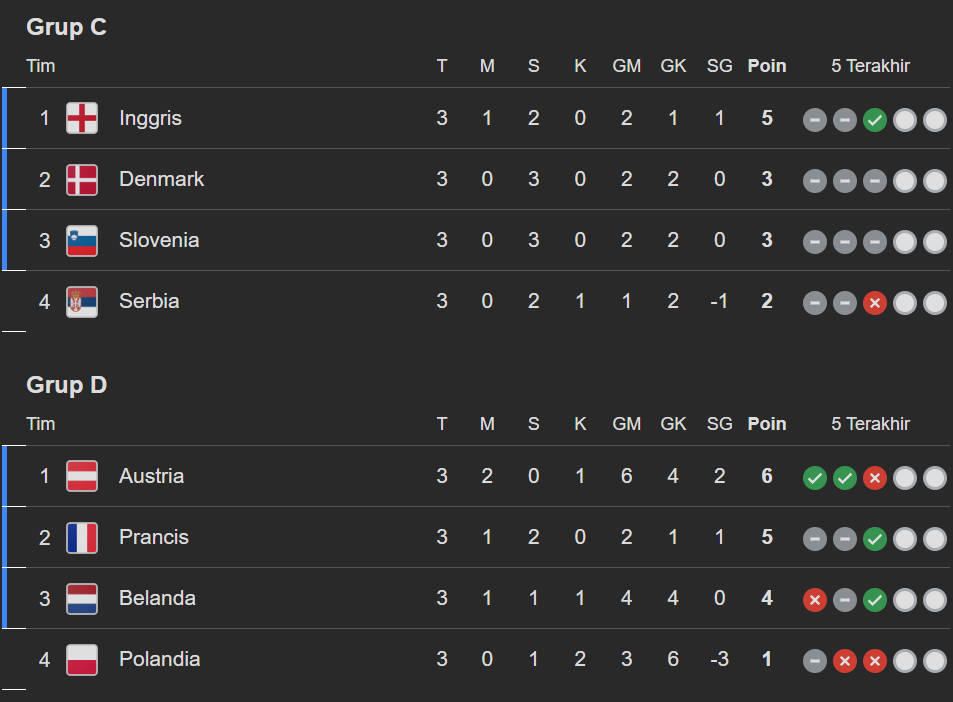Click Inggris green win result icon
953x702 pixels.
(875, 120)
